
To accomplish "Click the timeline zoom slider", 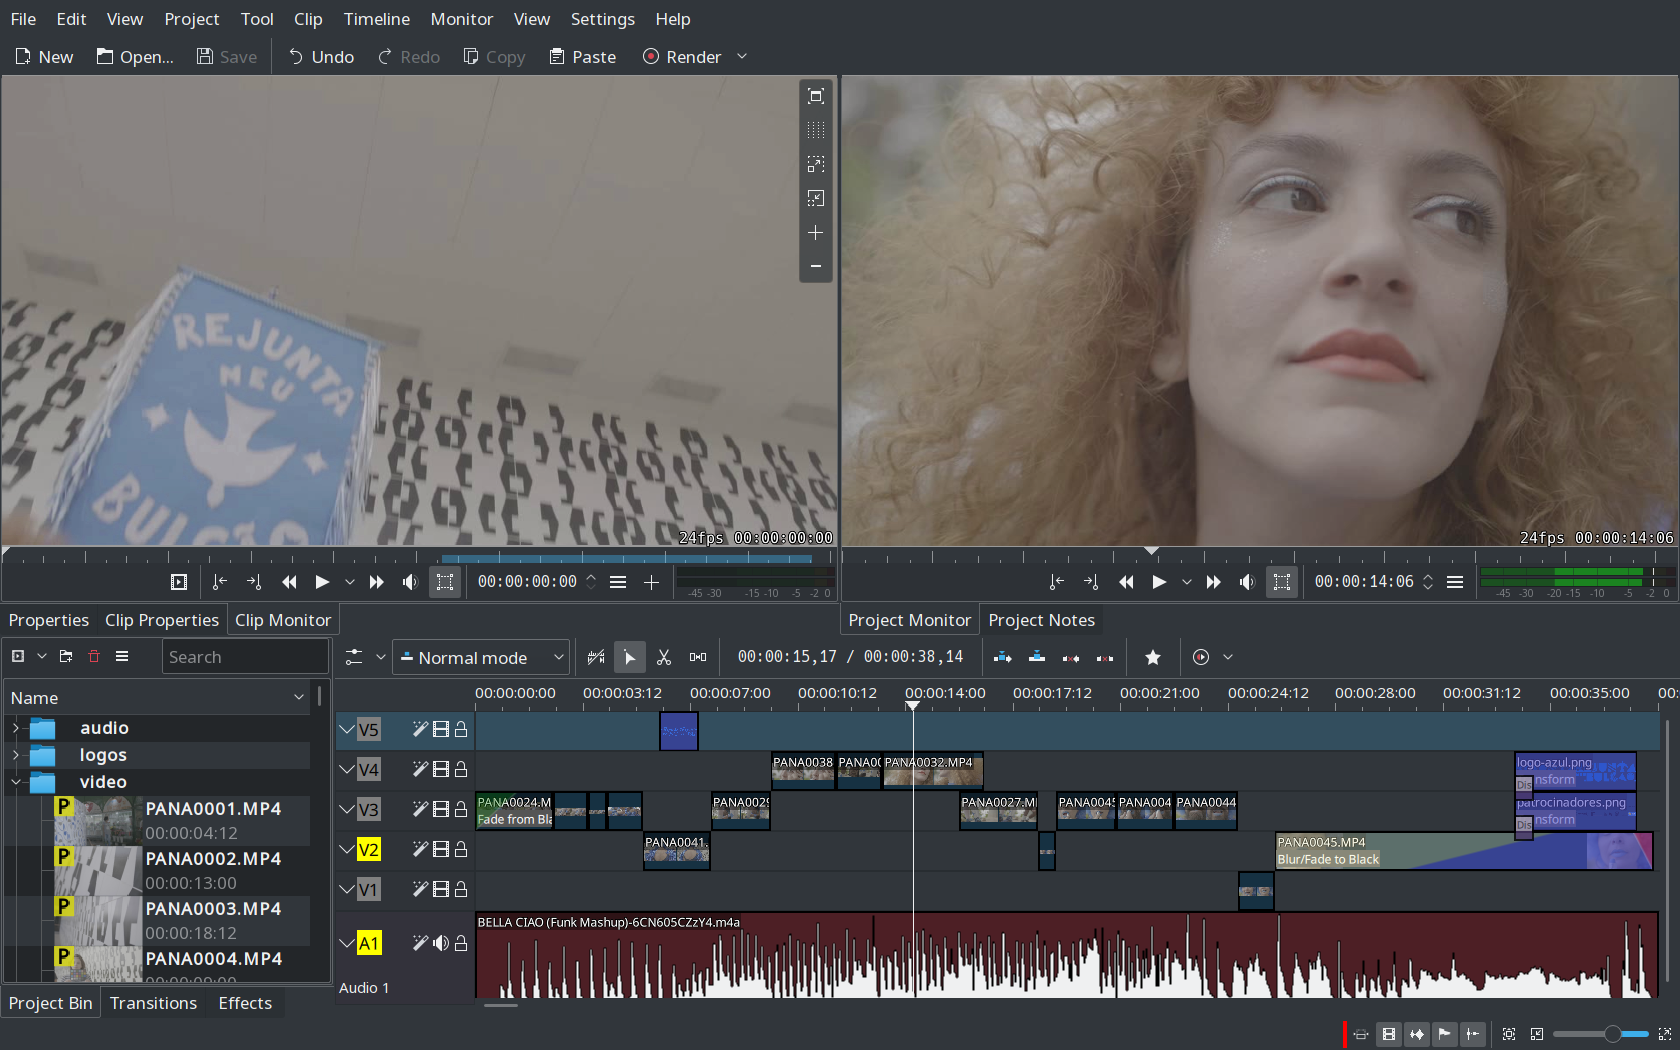I will coord(1600,1034).
